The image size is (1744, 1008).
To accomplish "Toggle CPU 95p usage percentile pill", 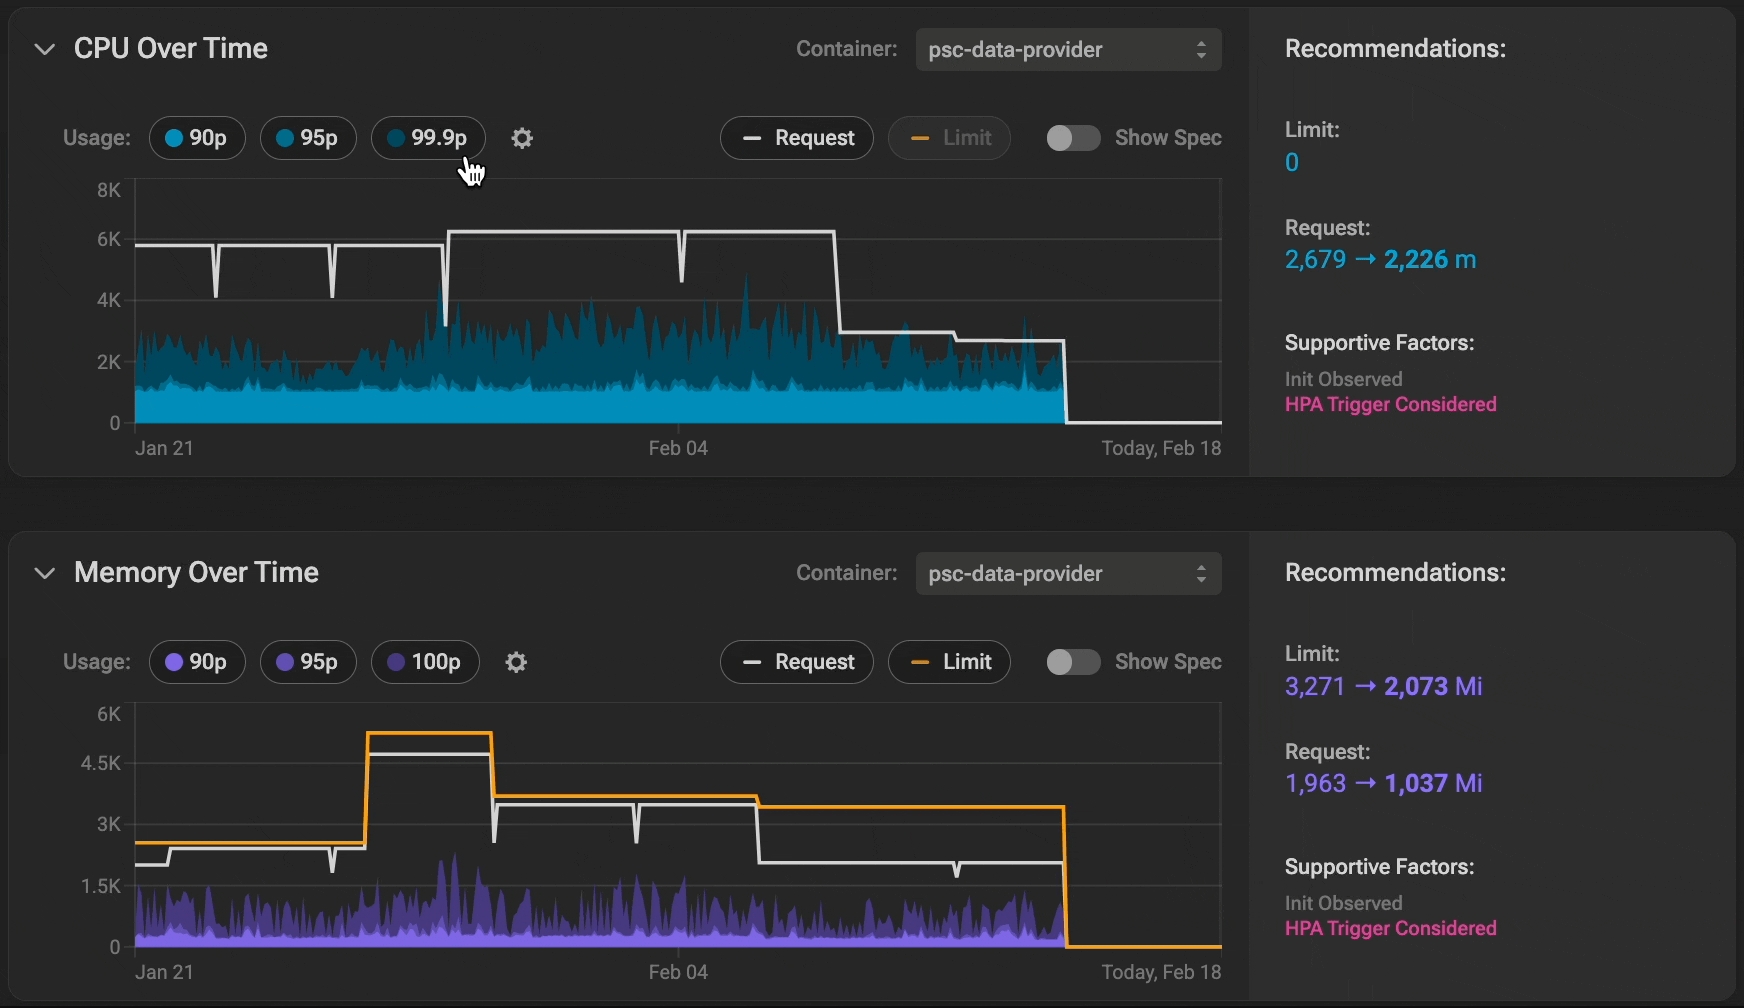I will pyautogui.click(x=308, y=138).
